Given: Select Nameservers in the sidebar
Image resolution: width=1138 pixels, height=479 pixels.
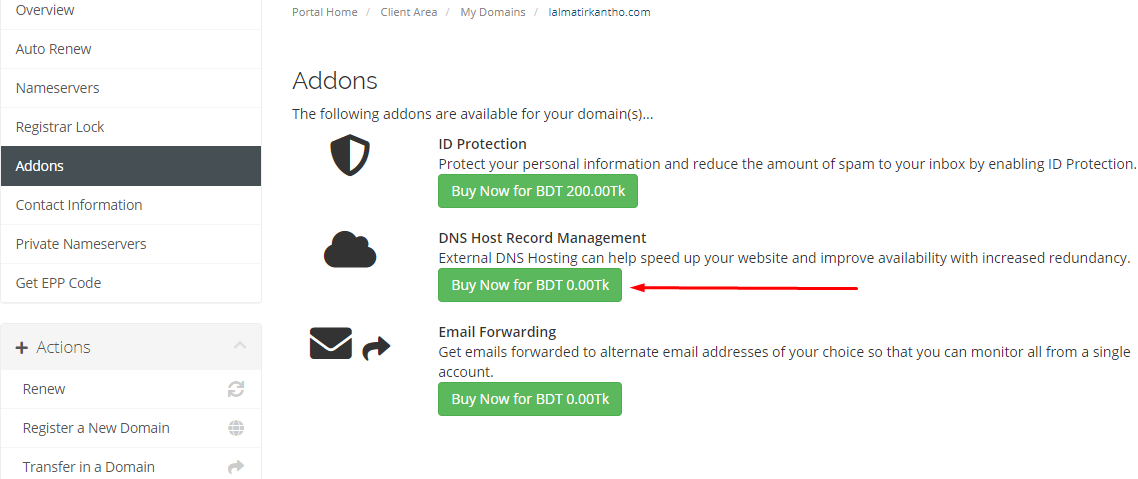Looking at the screenshot, I should [x=131, y=88].
